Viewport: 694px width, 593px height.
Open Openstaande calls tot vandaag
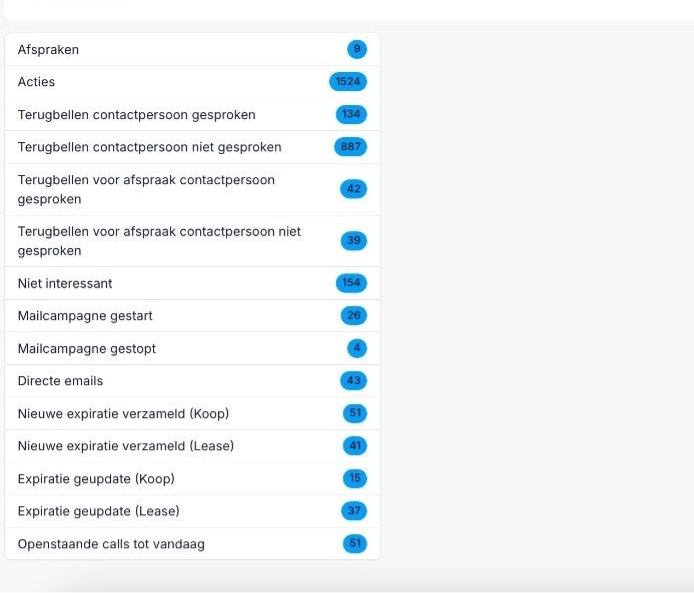tap(111, 544)
